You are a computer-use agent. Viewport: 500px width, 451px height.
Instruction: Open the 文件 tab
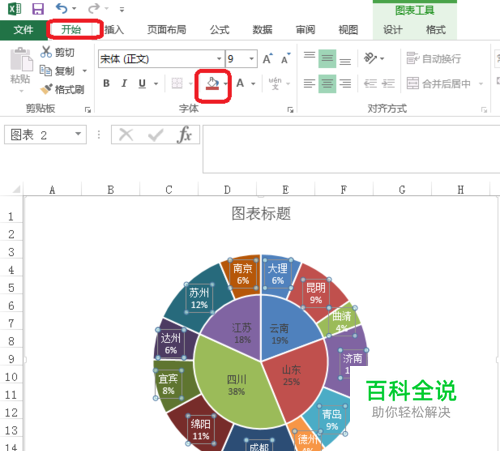[23, 30]
